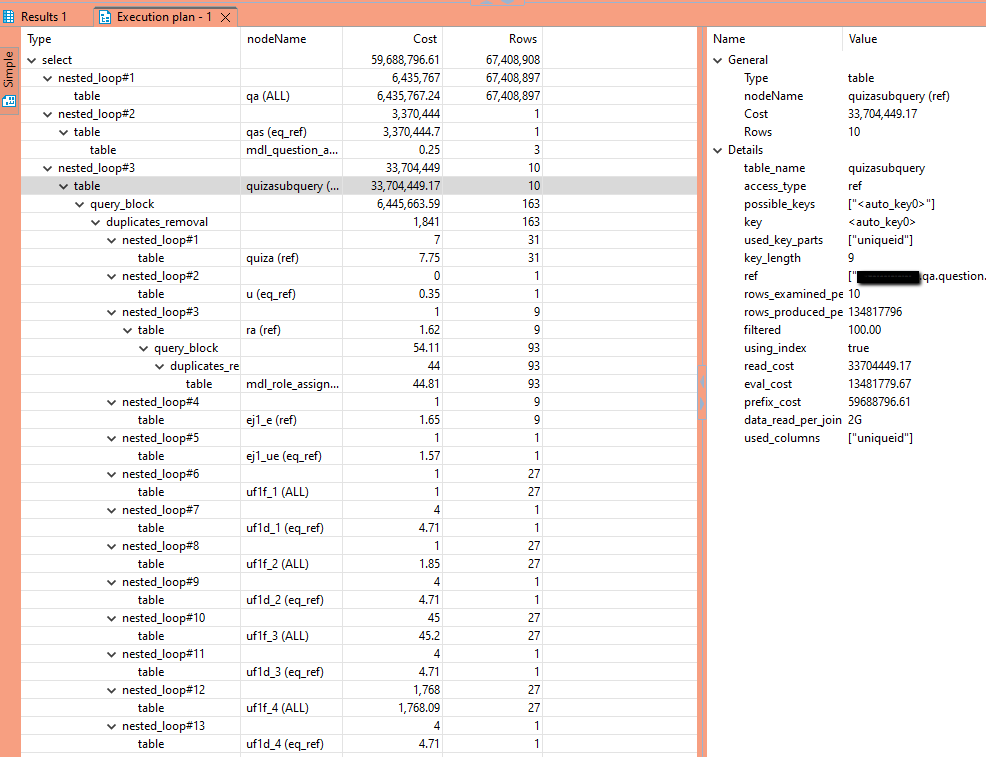Collapse the duplicates_removal node costing 1,841

(96, 223)
